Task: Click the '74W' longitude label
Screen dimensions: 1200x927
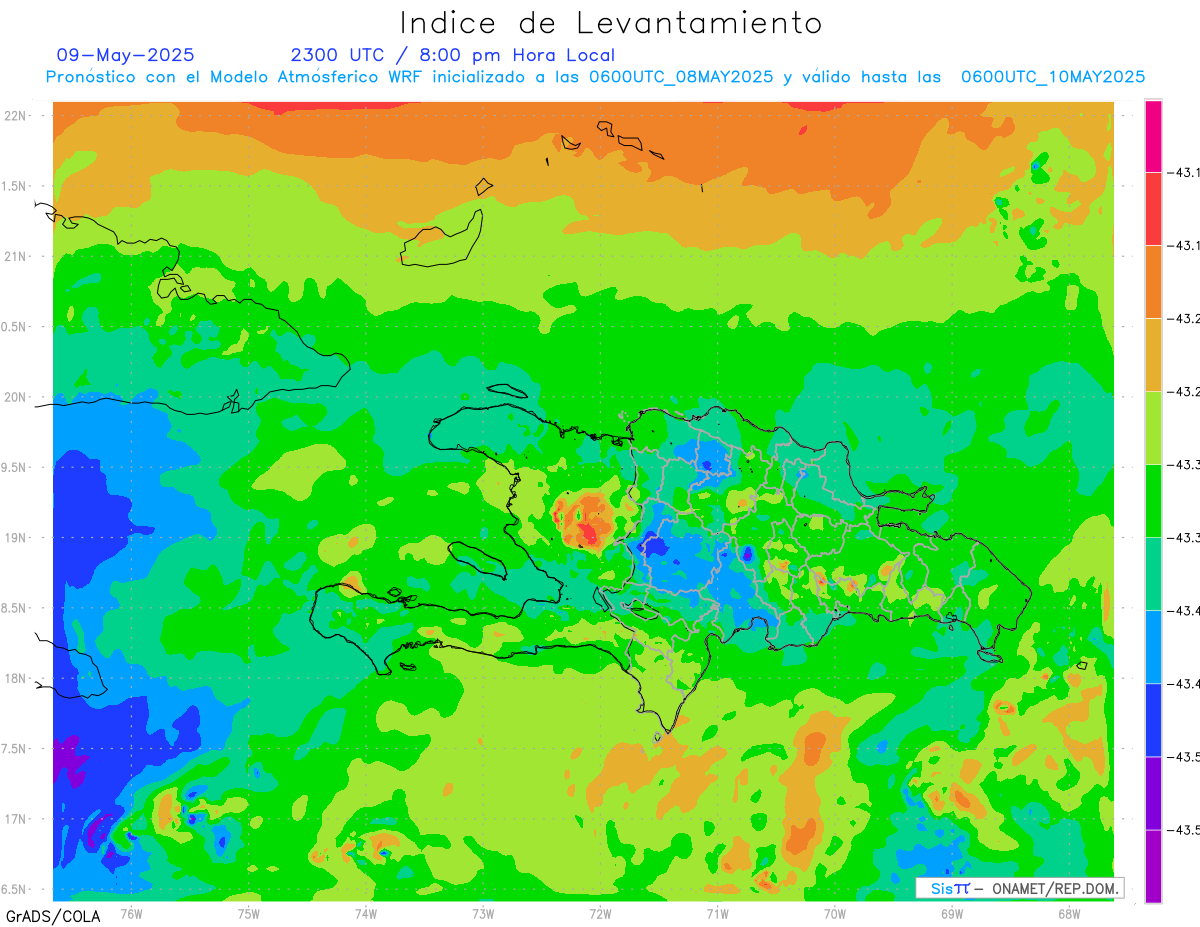Action: (366, 914)
